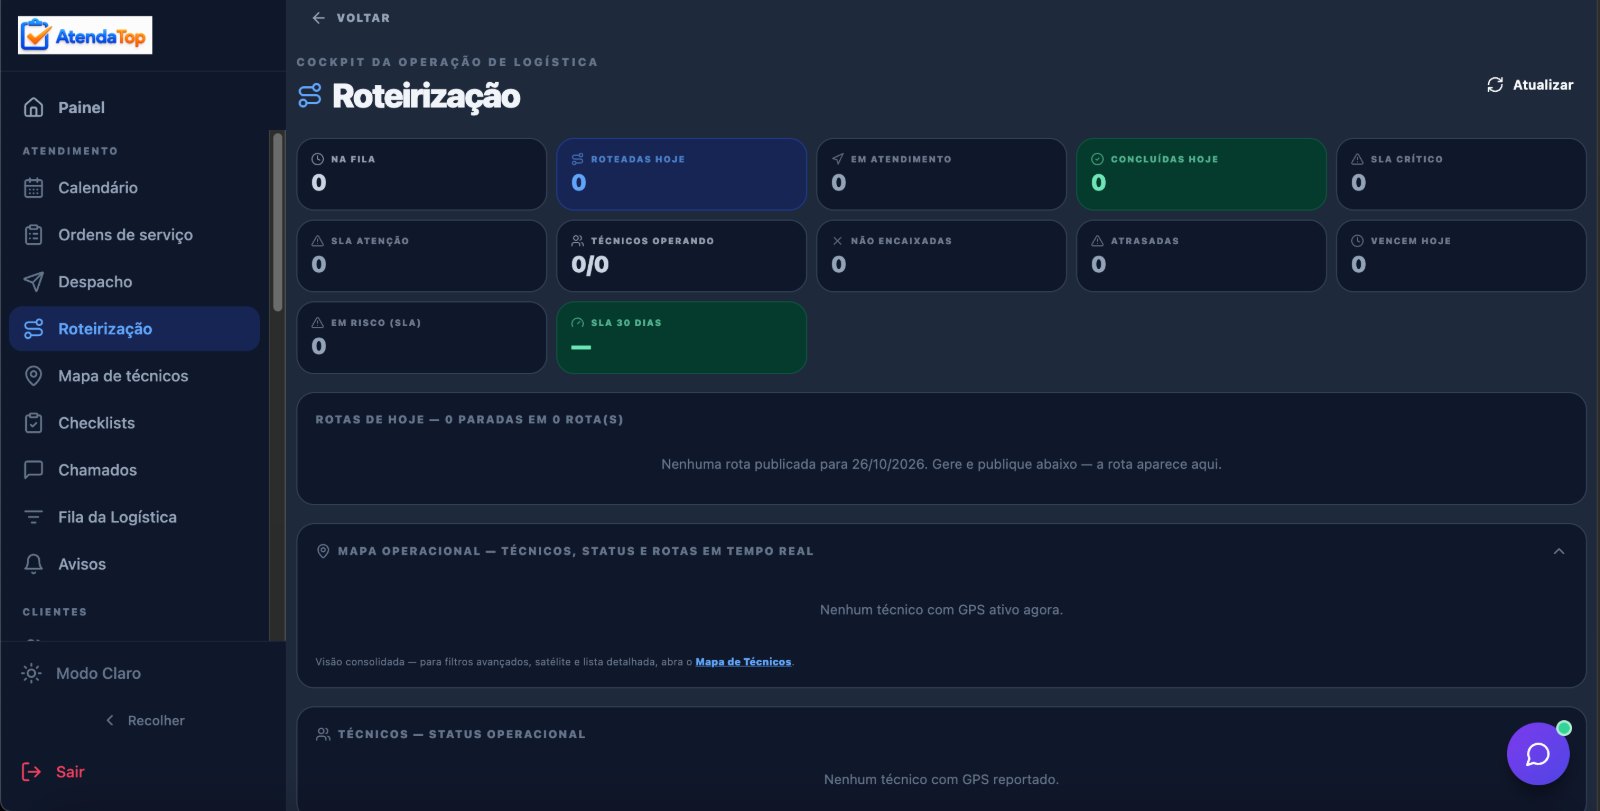
Task: Click the Fila da Logística filter icon
Action: point(33,516)
